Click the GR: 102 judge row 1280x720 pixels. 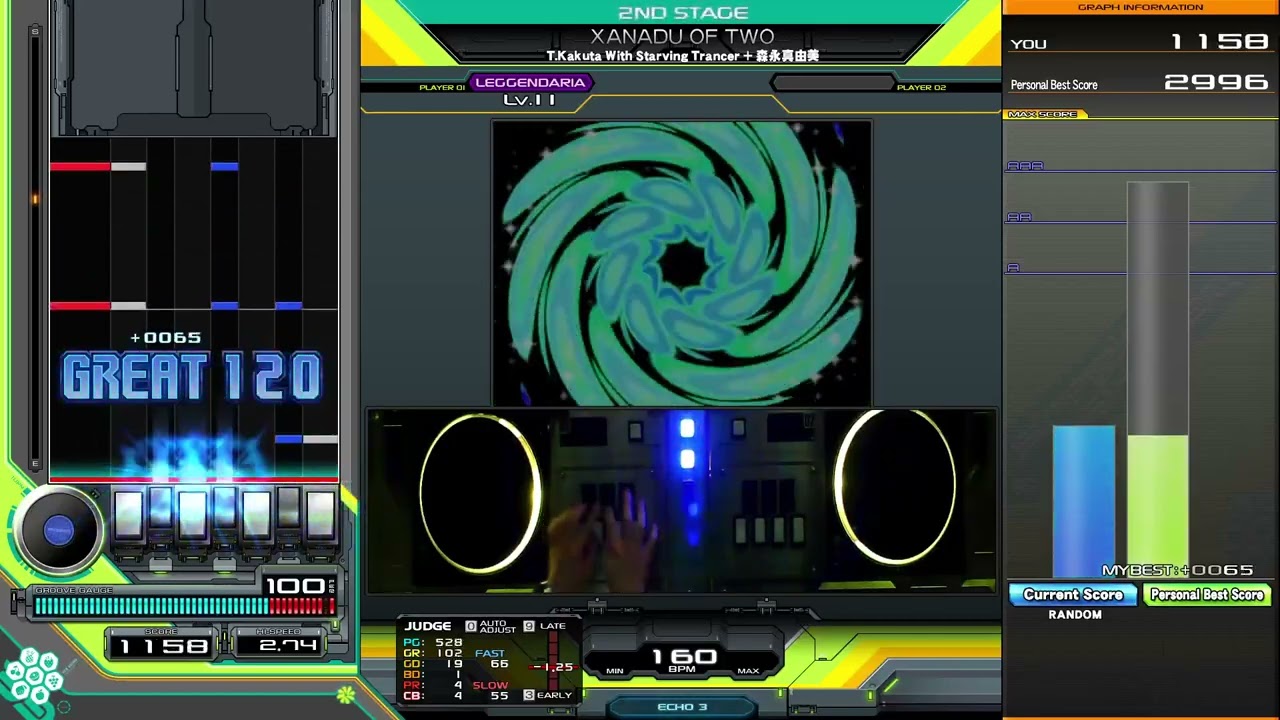click(x=433, y=654)
